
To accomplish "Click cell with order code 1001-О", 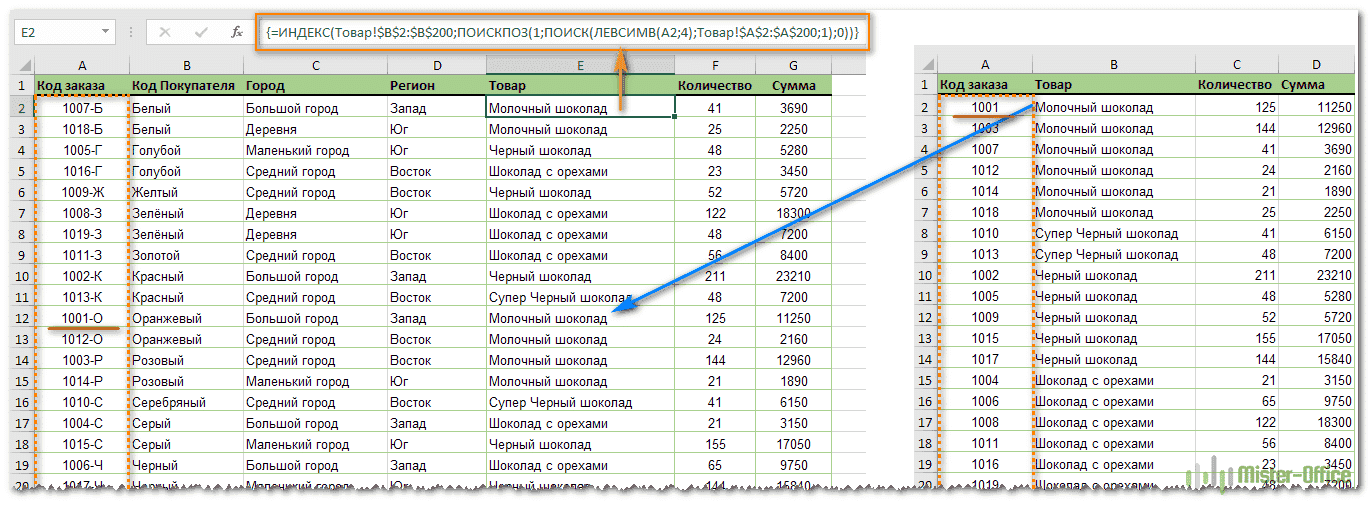I will (x=82, y=318).
